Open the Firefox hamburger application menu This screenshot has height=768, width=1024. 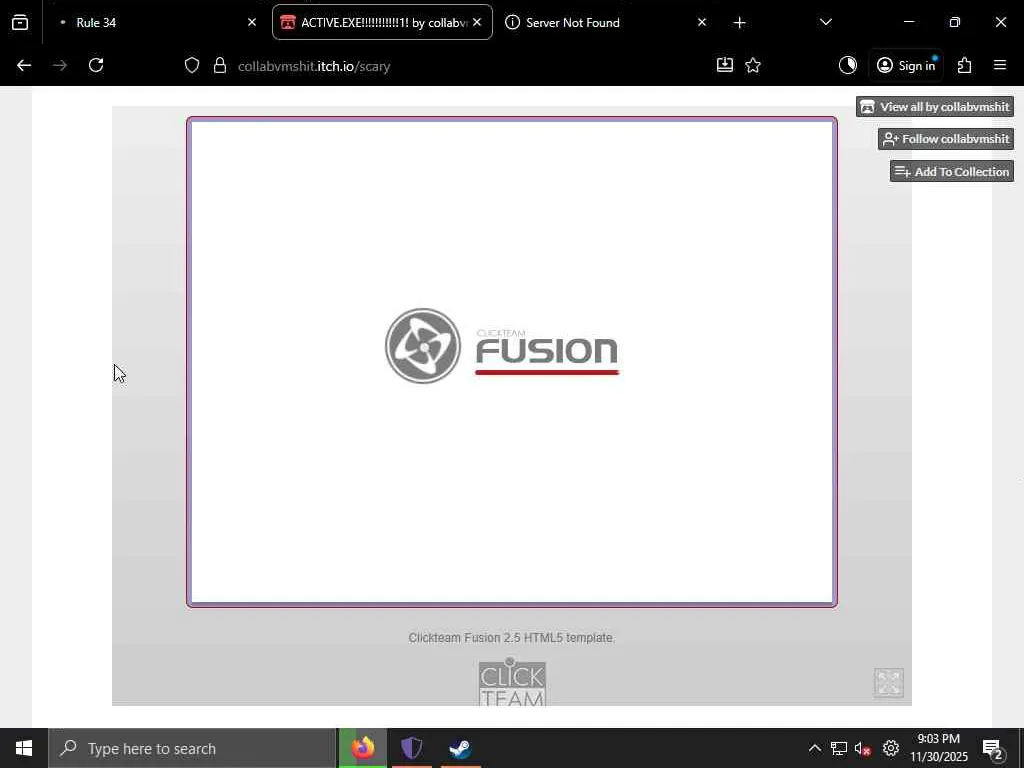click(1000, 65)
